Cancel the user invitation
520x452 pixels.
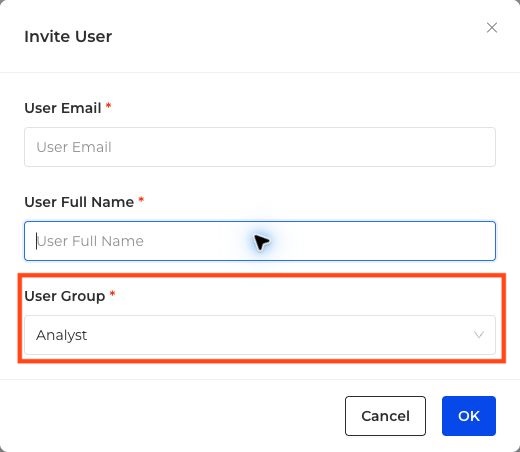coord(385,416)
